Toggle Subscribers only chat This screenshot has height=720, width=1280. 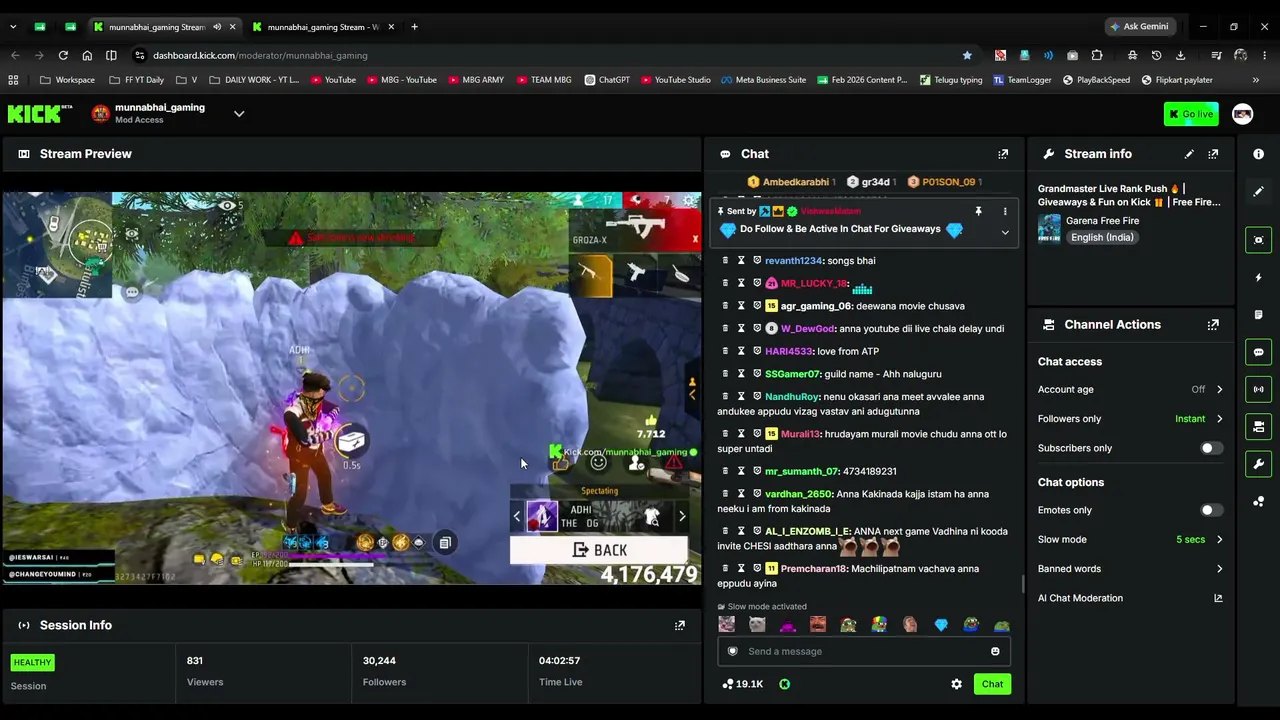[1210, 448]
